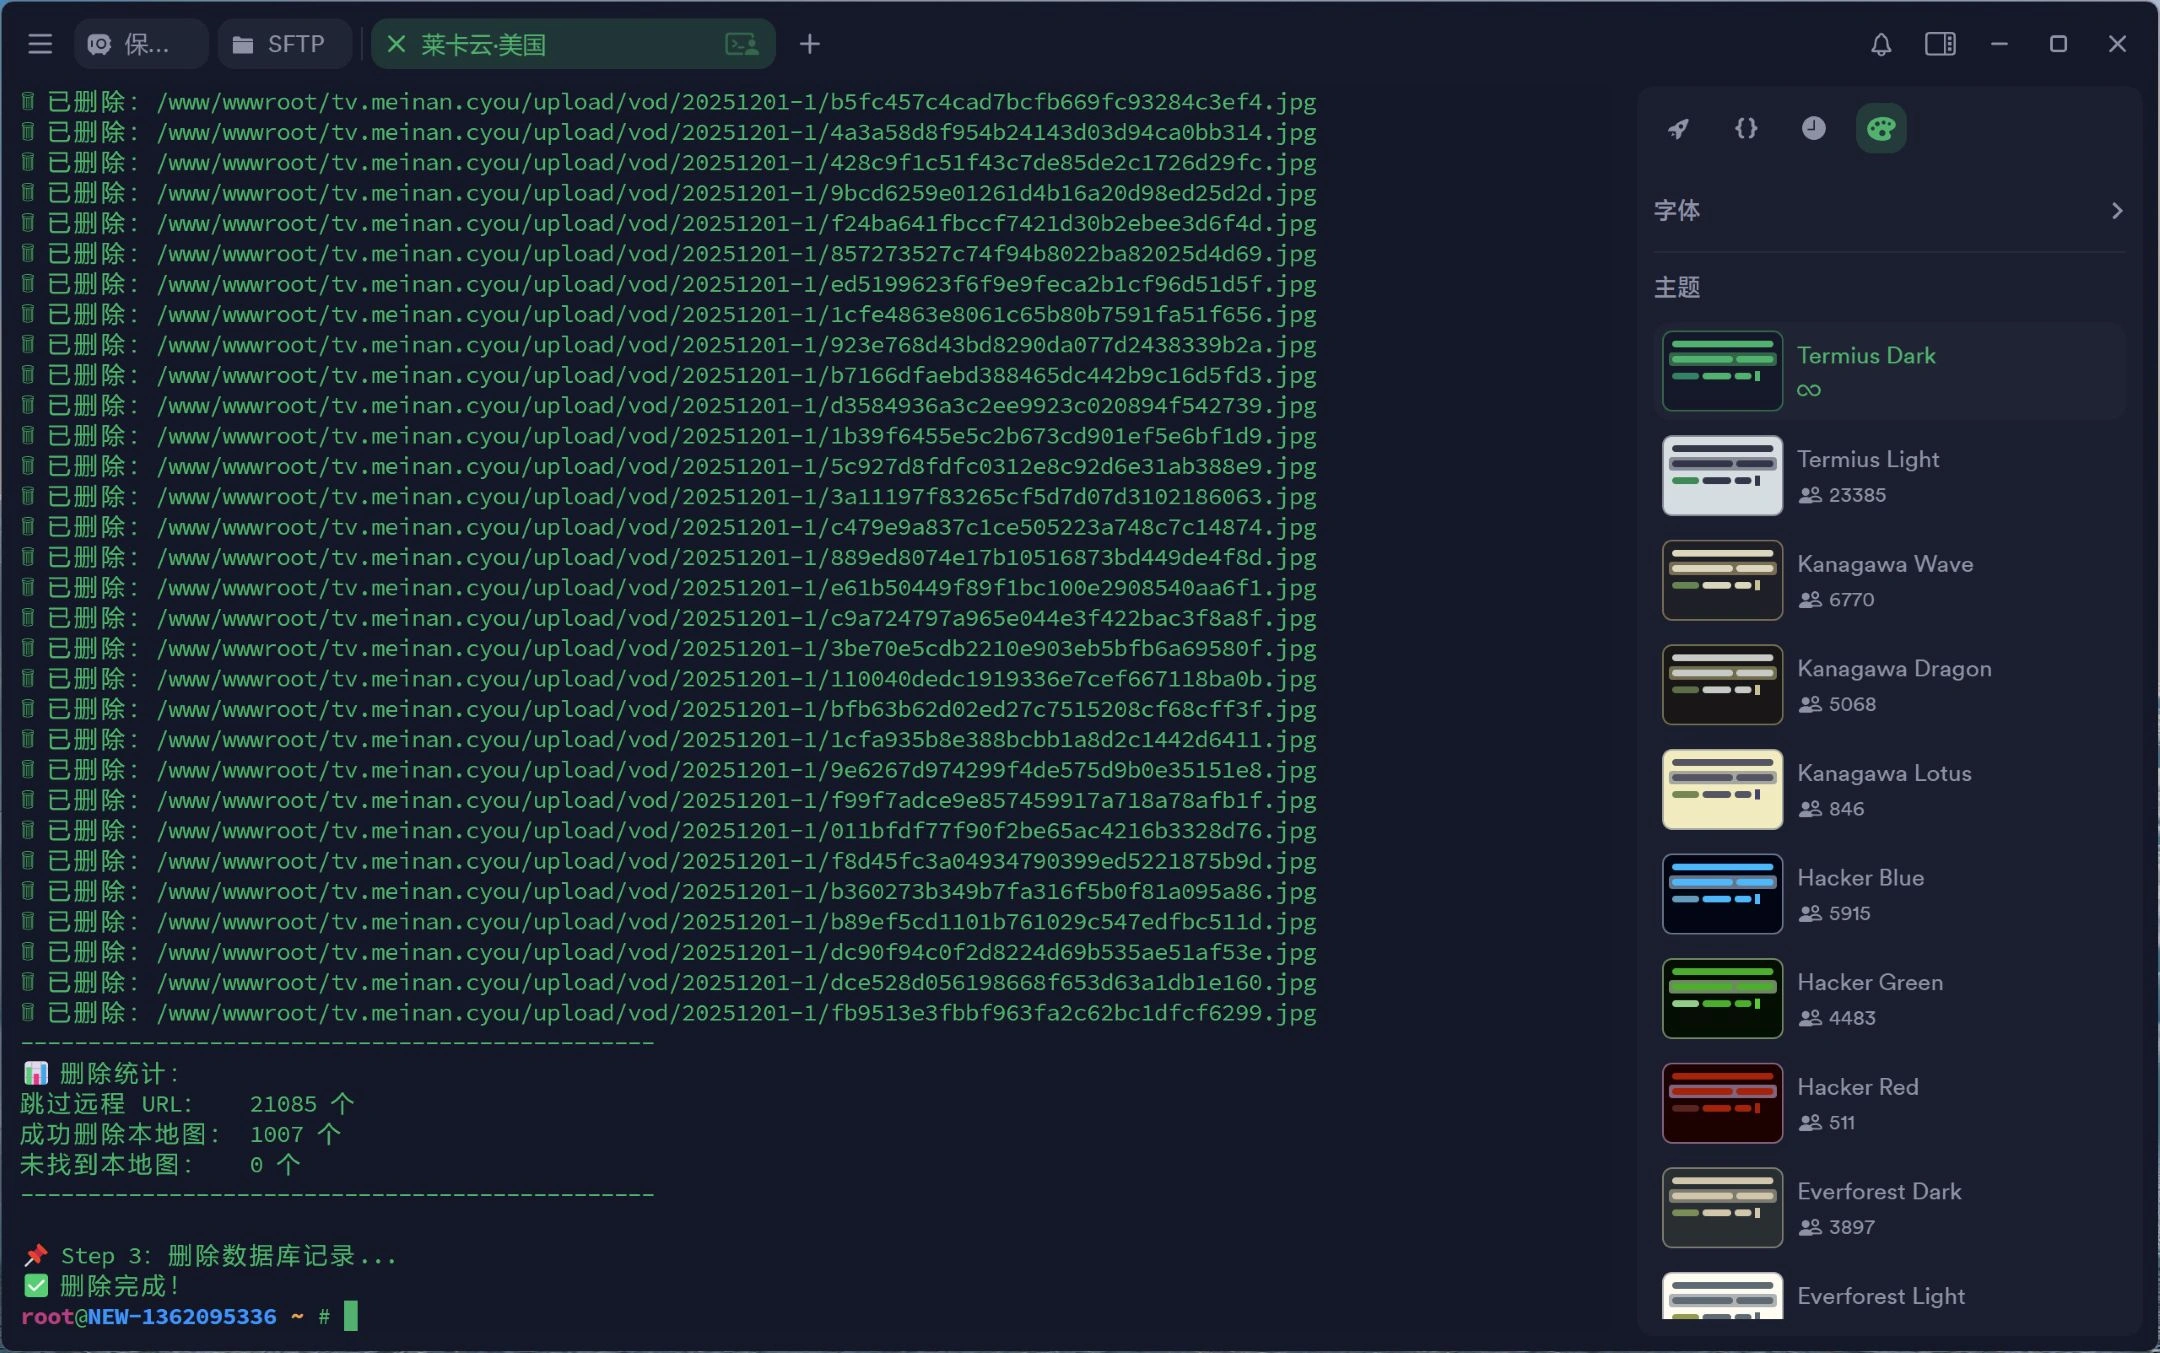Add a new tab with plus button

pos(810,44)
